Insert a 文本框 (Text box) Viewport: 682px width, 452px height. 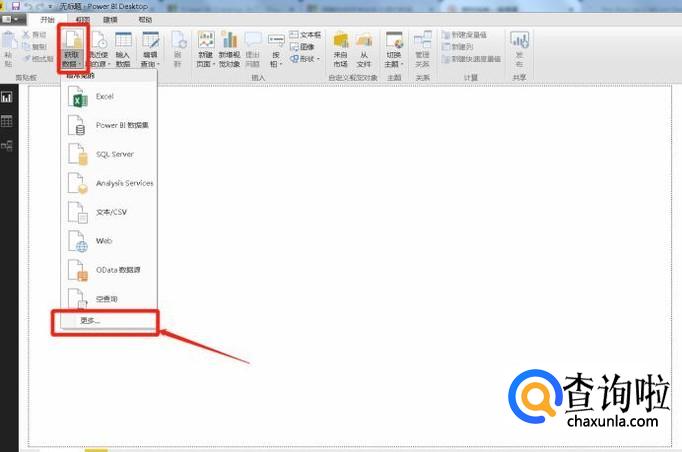[305, 34]
